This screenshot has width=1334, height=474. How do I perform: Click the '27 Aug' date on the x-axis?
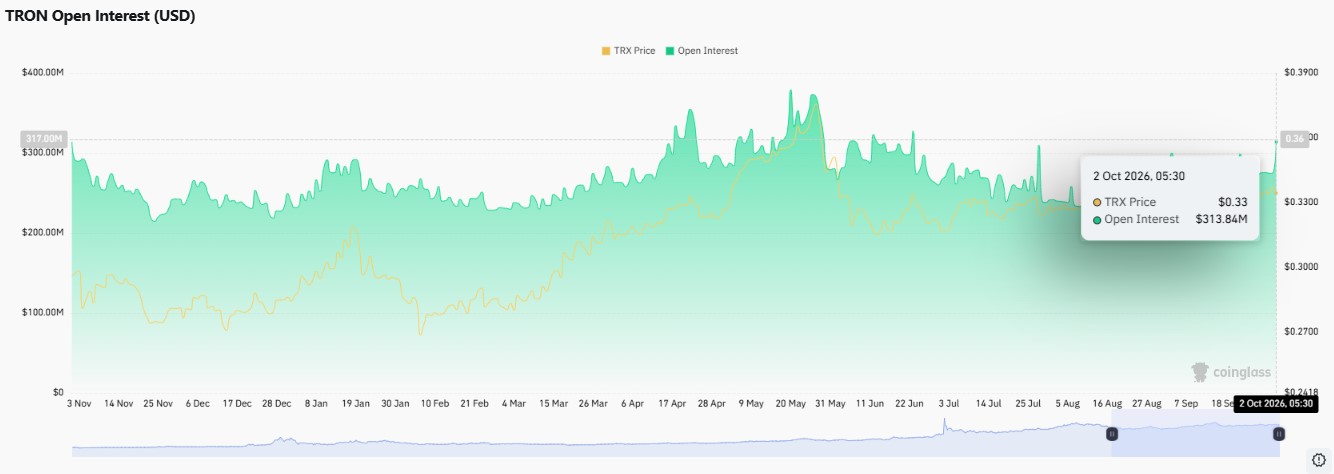tap(1146, 404)
